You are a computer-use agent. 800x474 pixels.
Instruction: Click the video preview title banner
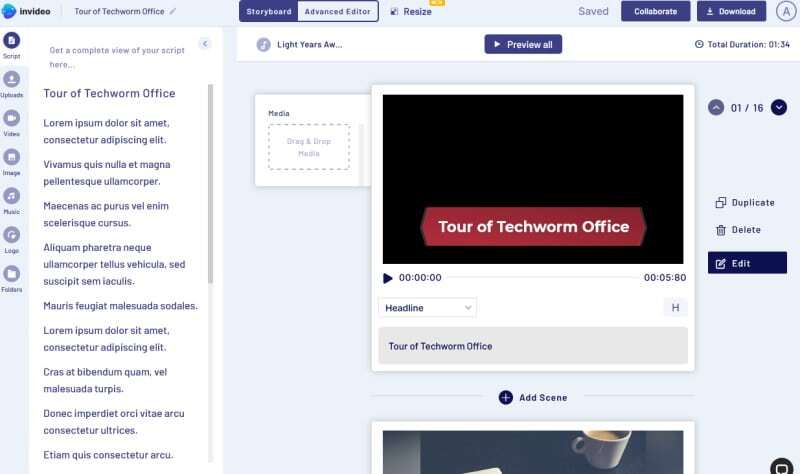pyautogui.click(x=533, y=227)
